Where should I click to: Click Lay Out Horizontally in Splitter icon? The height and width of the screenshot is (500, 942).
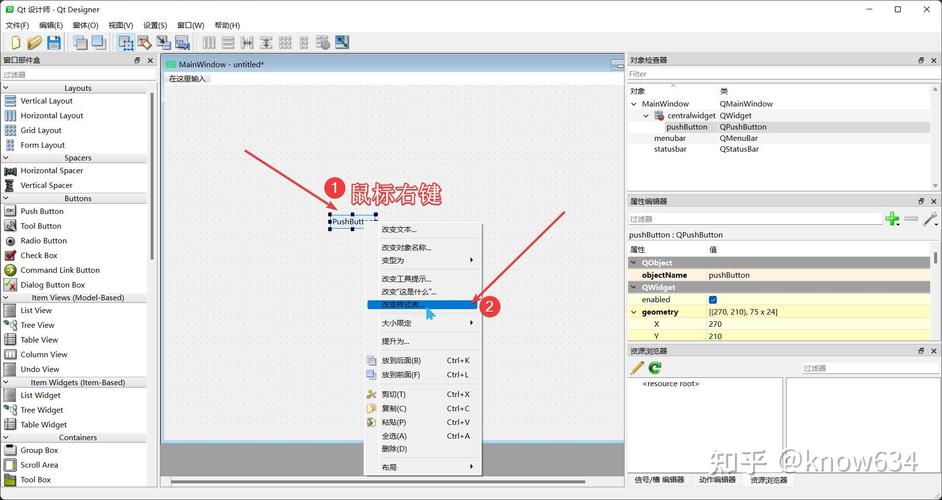(x=247, y=42)
